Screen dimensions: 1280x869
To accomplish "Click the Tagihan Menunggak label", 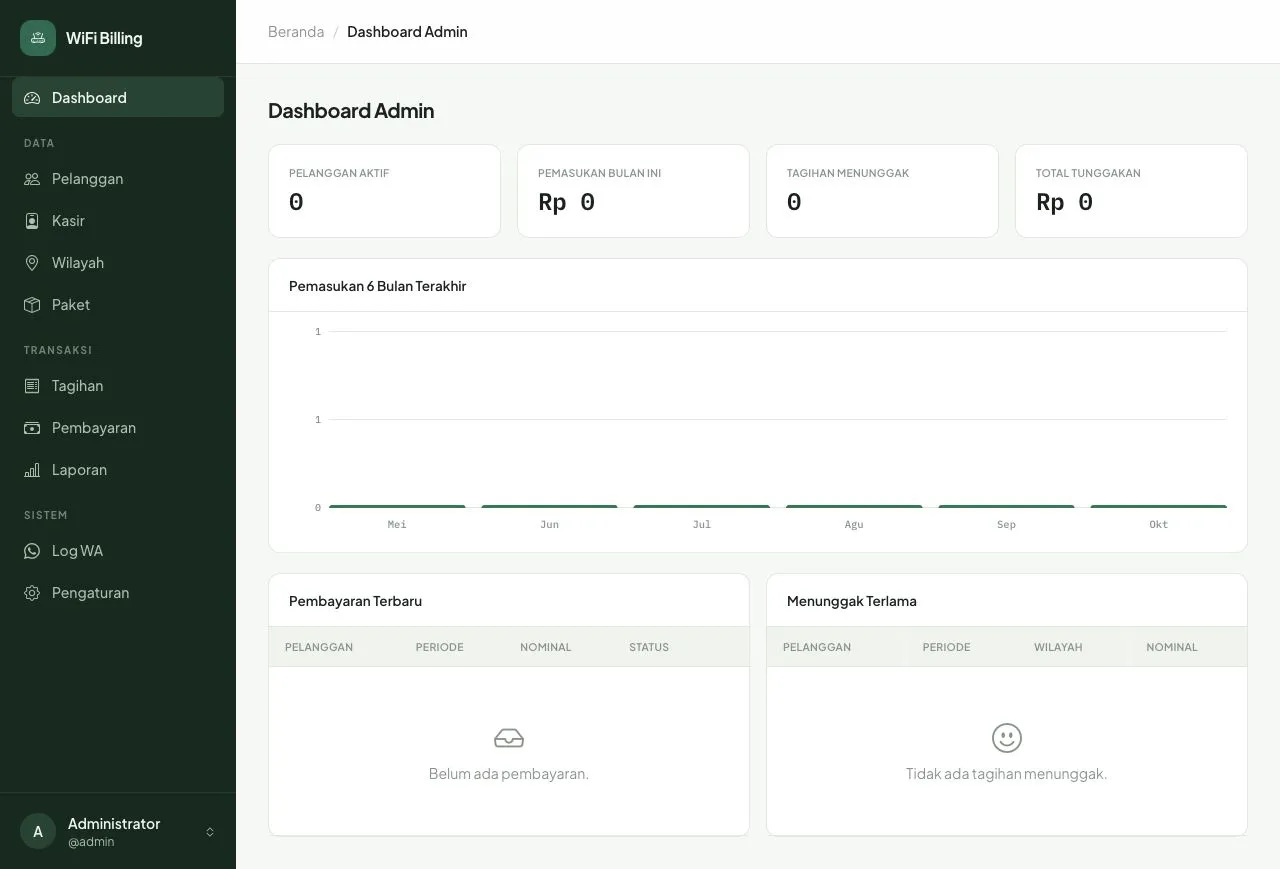I will point(848,173).
